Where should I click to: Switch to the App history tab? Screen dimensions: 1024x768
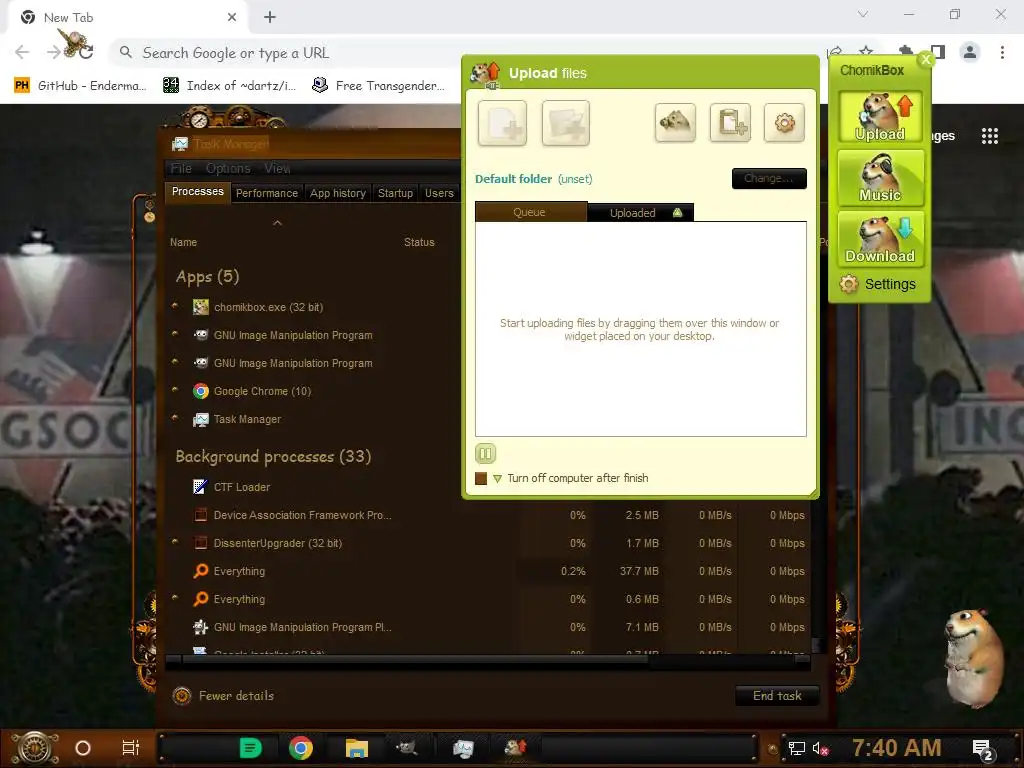point(338,193)
